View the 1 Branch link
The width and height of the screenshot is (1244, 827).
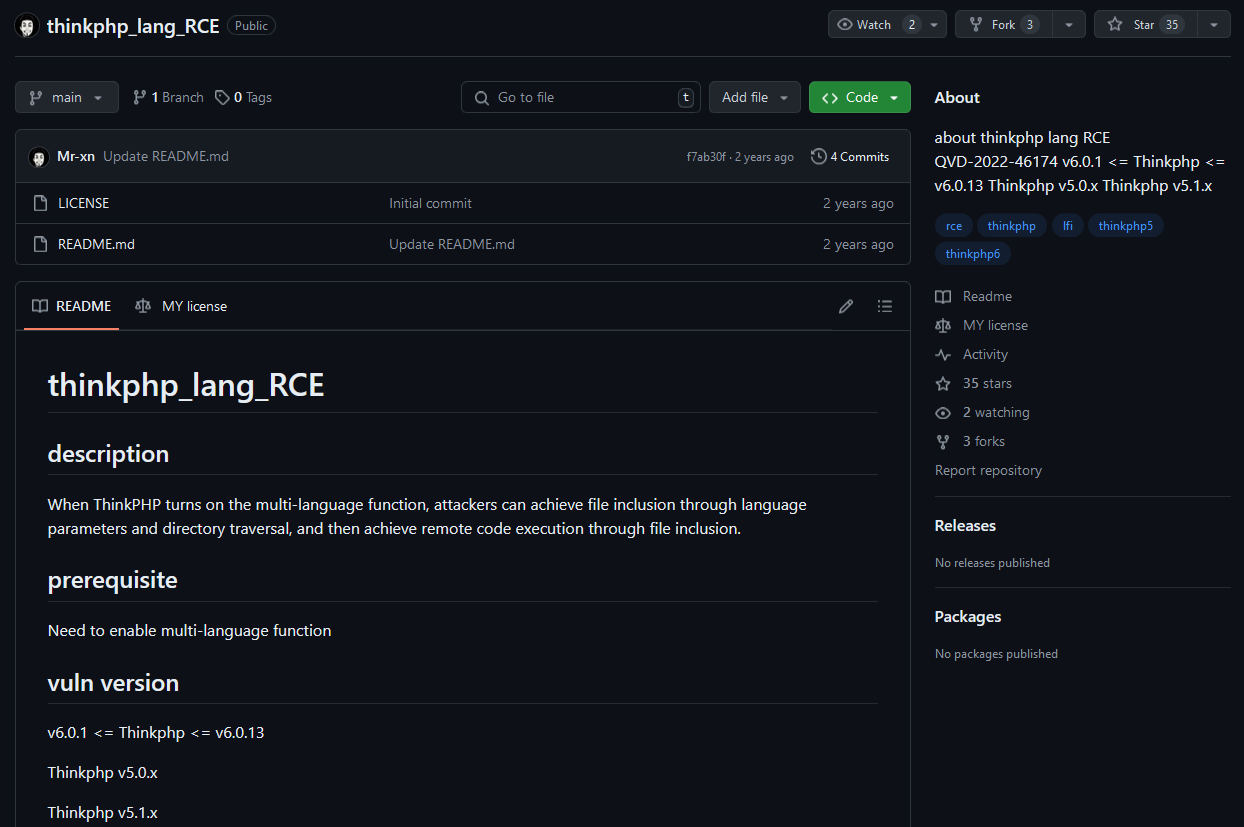coord(168,97)
